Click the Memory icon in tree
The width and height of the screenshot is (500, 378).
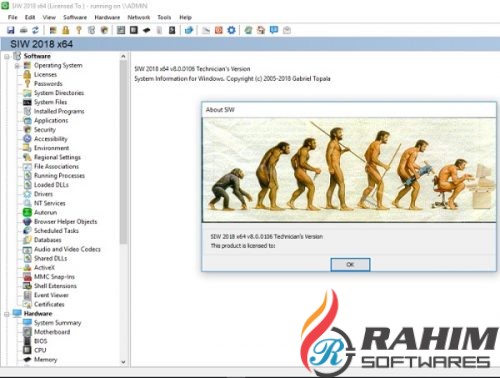pyautogui.click(x=27, y=359)
